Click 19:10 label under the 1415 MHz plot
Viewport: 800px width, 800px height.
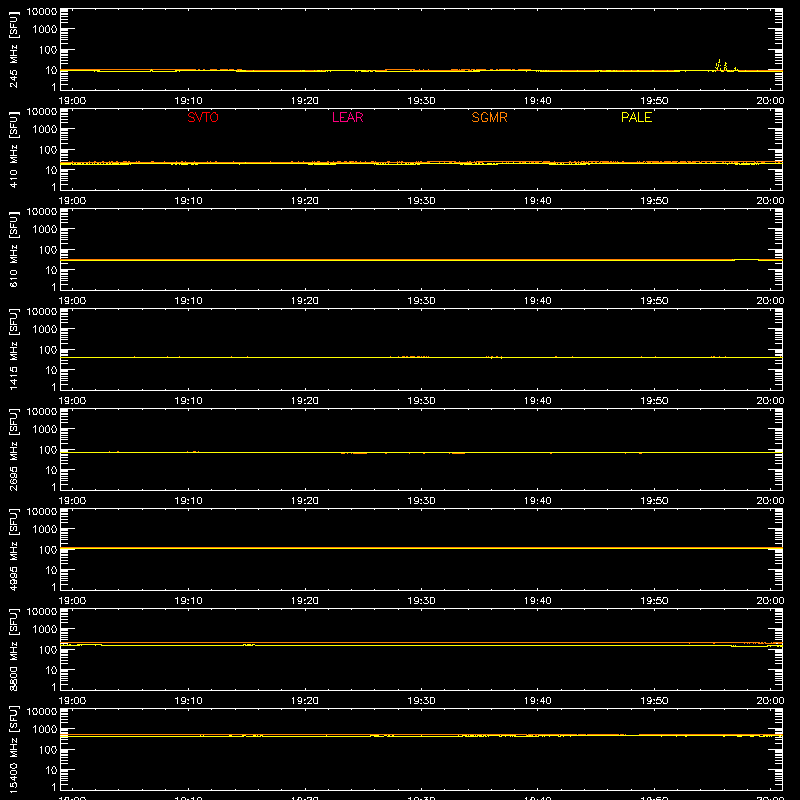coord(189,401)
